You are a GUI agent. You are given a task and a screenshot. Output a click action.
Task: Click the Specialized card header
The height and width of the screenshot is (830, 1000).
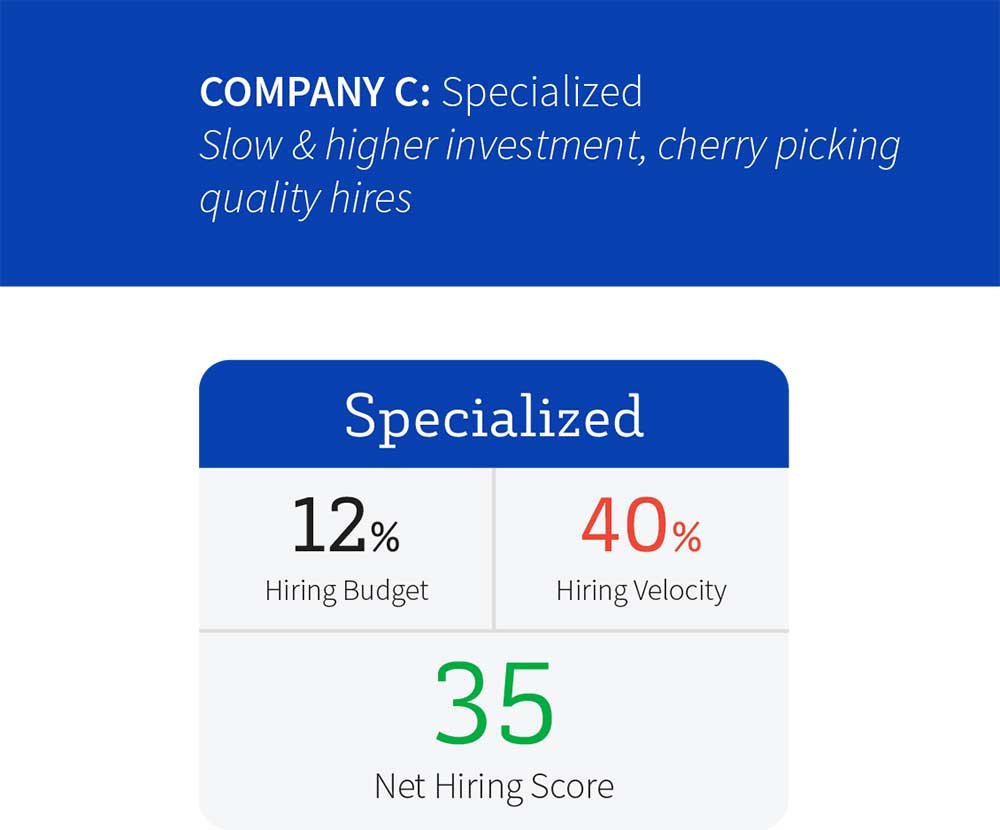(x=494, y=414)
